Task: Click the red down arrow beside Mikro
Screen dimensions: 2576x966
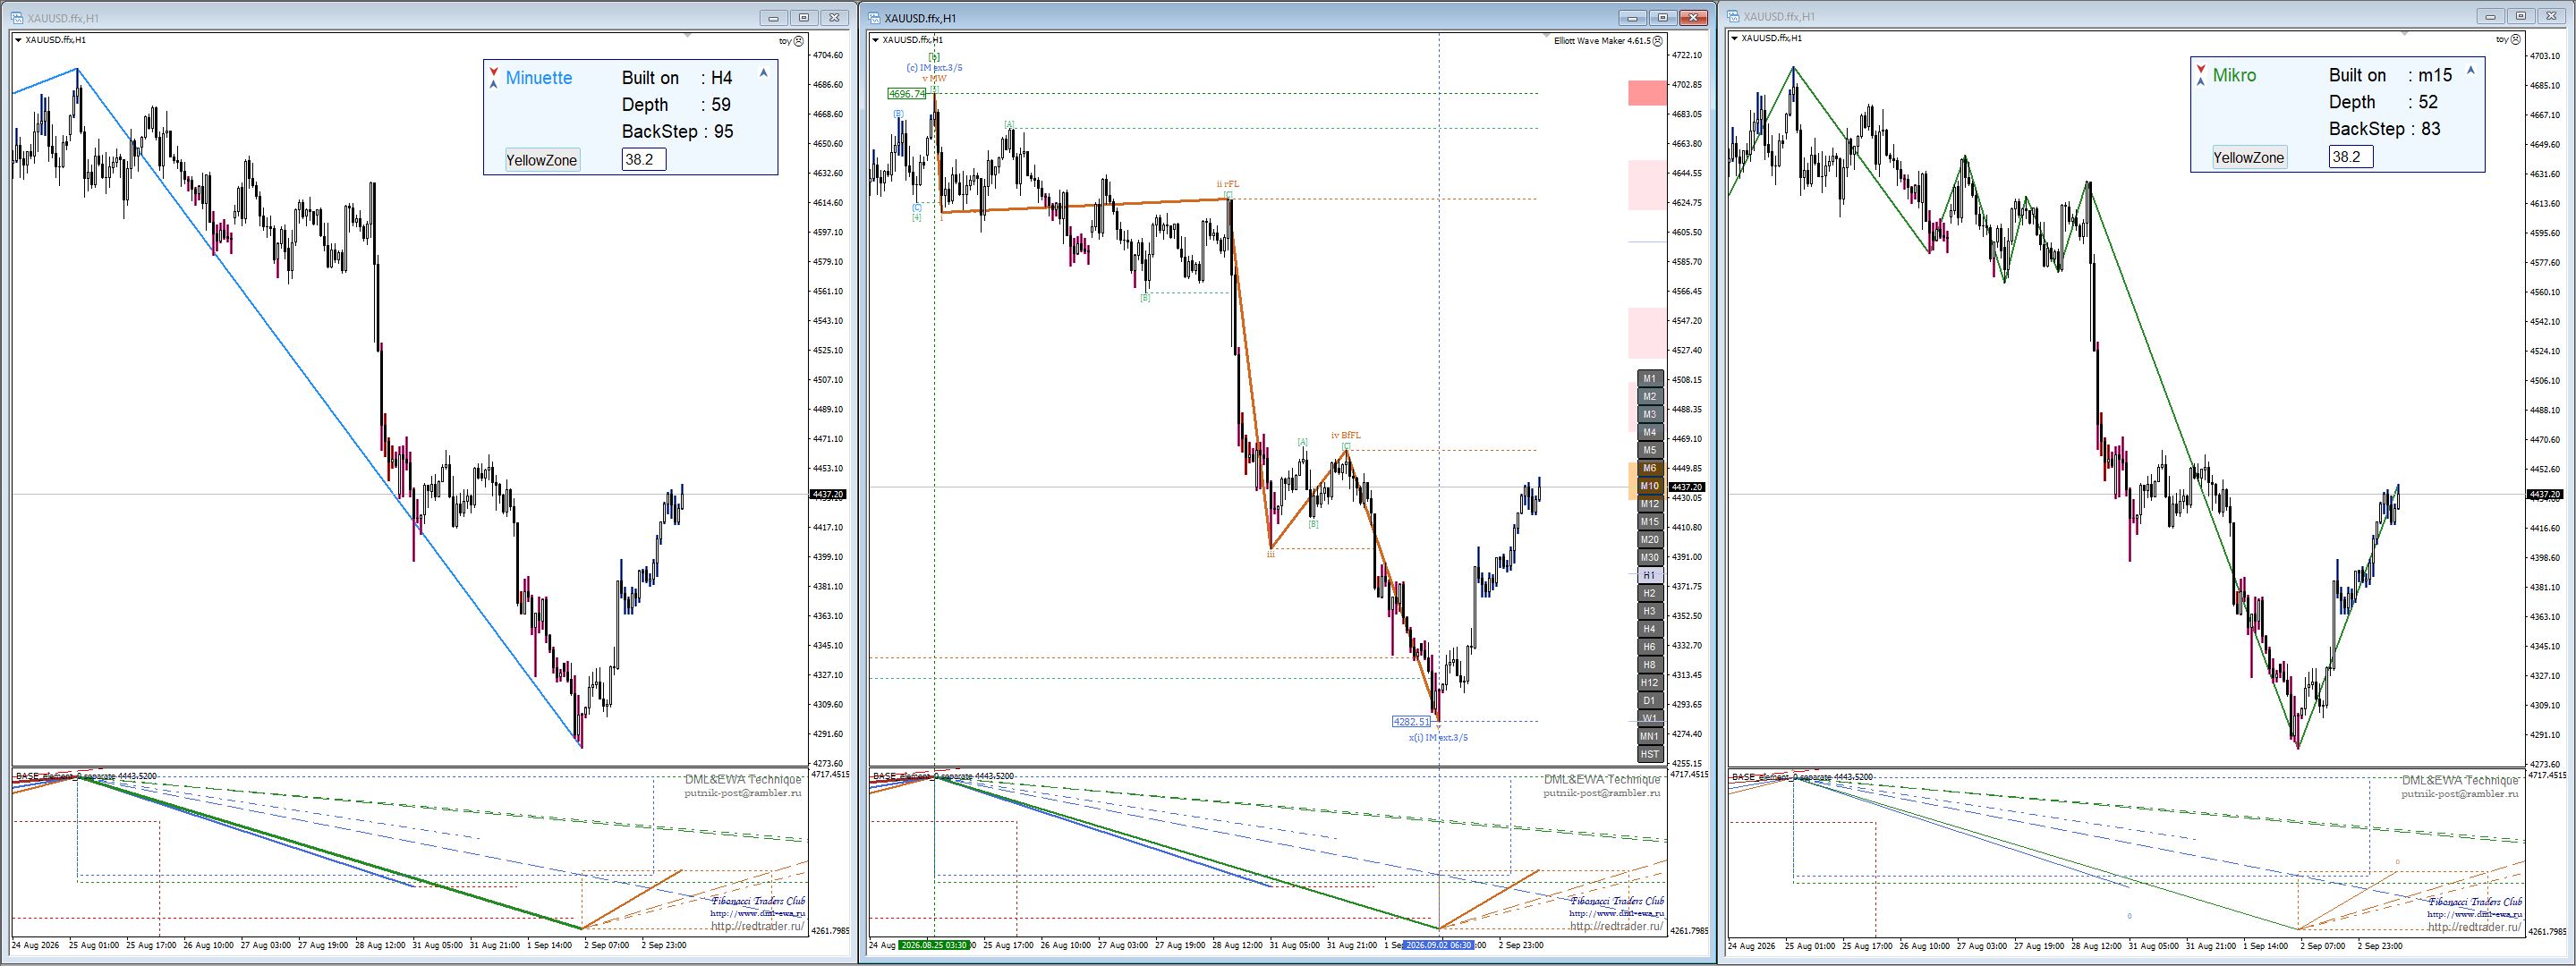Action: pos(2201,69)
